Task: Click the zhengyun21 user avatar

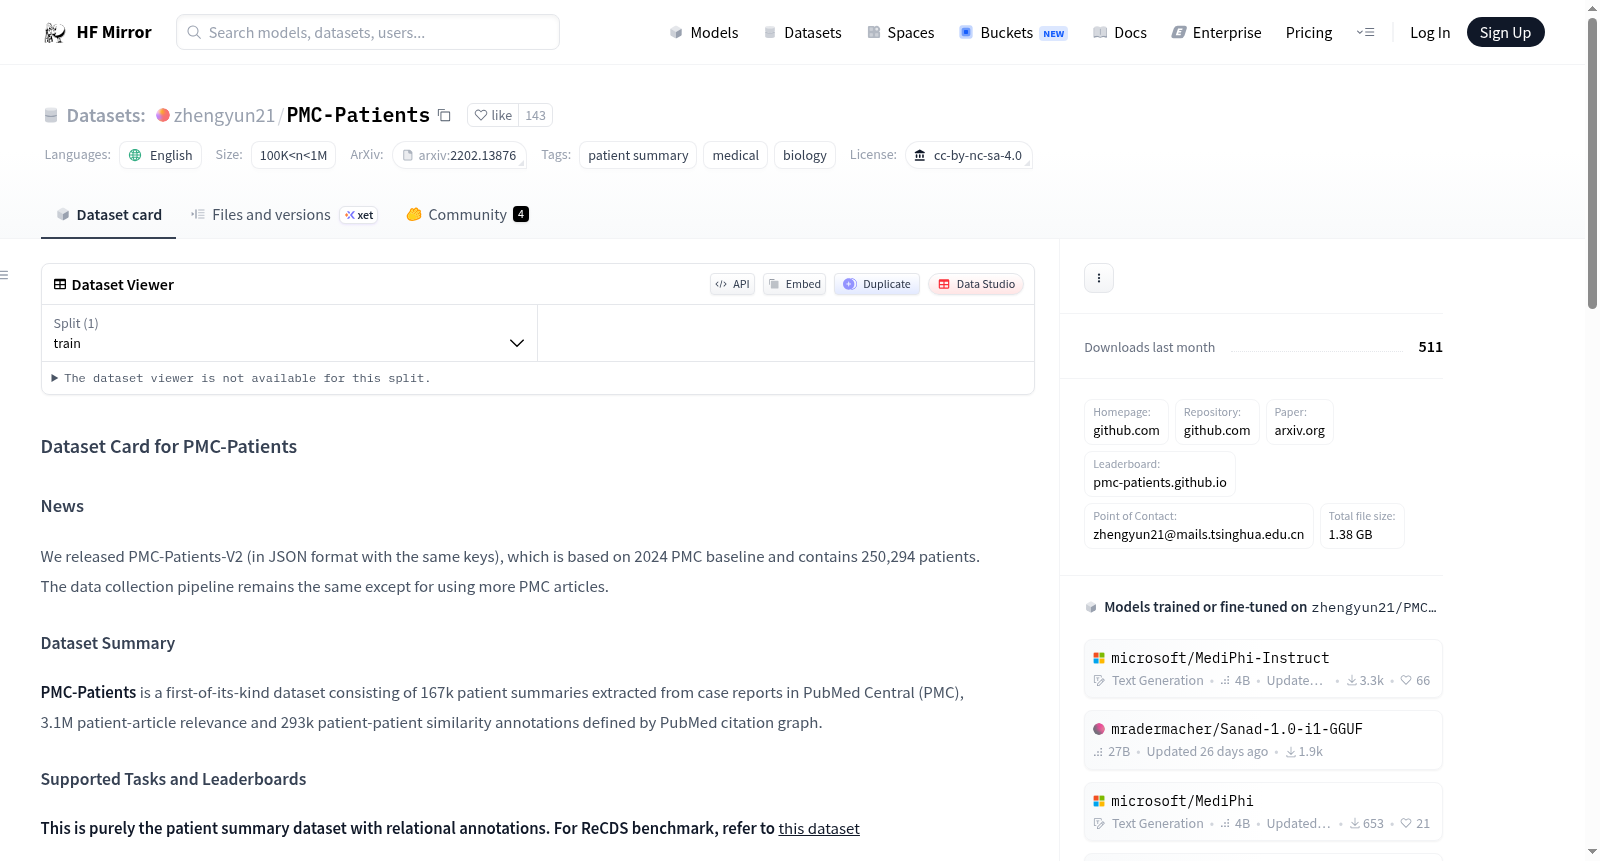Action: coord(162,115)
